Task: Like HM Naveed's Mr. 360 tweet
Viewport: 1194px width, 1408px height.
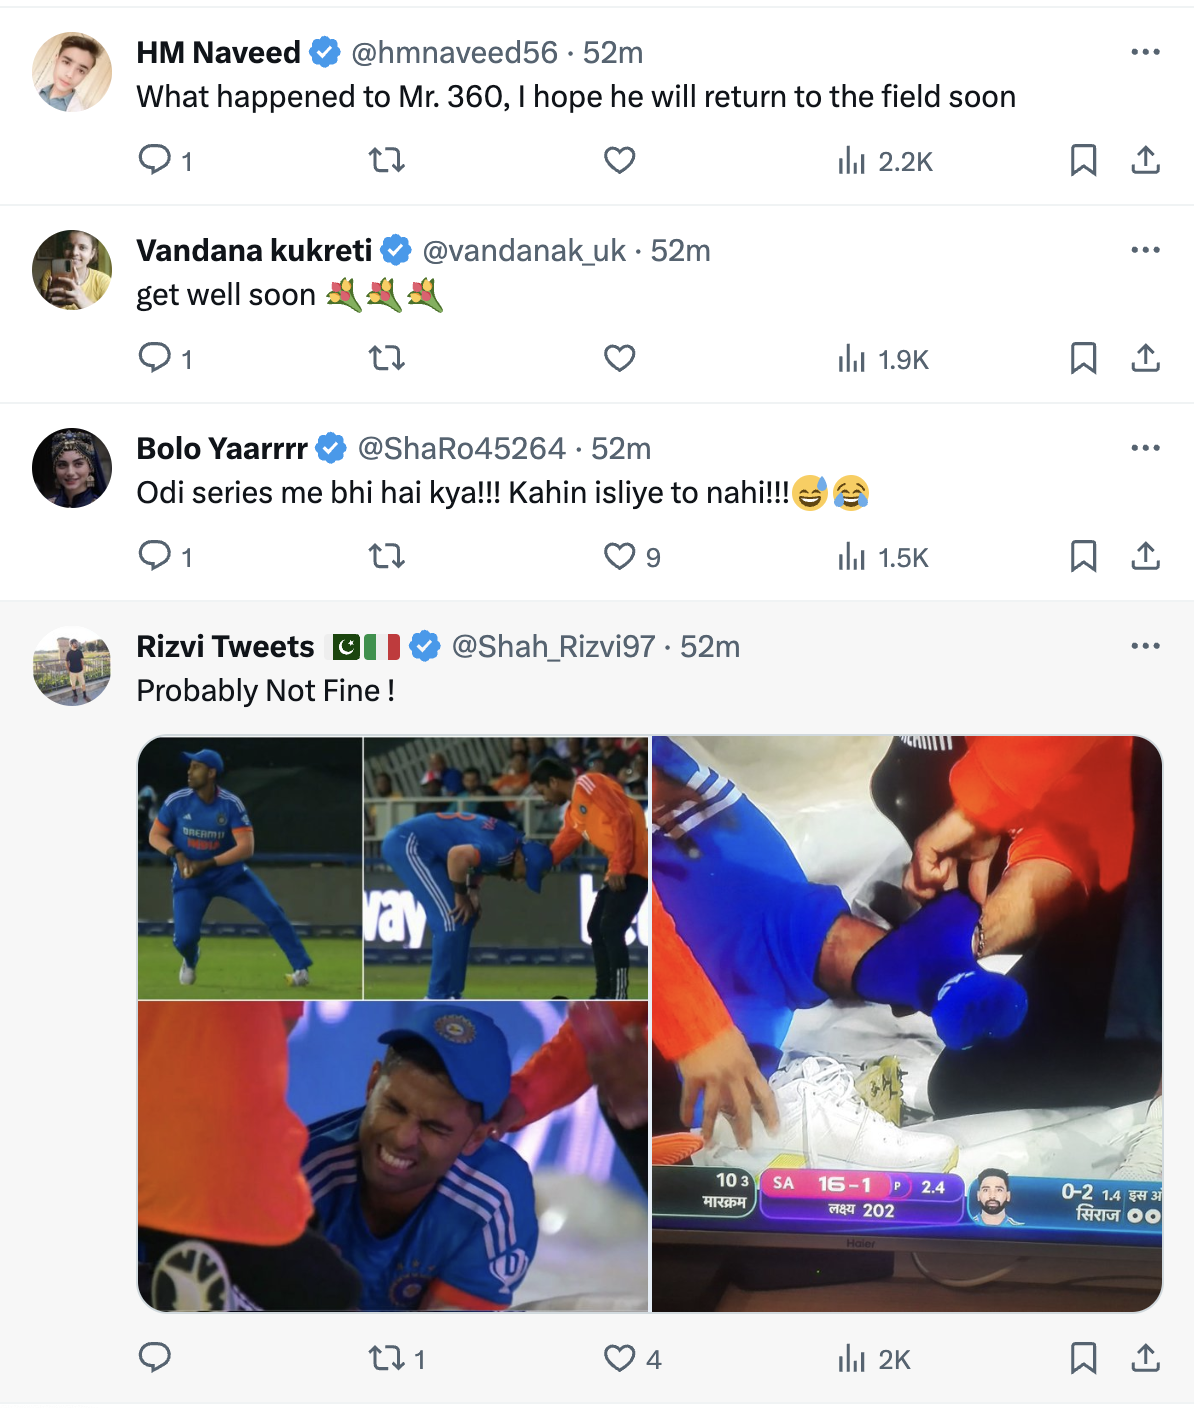Action: (x=620, y=160)
